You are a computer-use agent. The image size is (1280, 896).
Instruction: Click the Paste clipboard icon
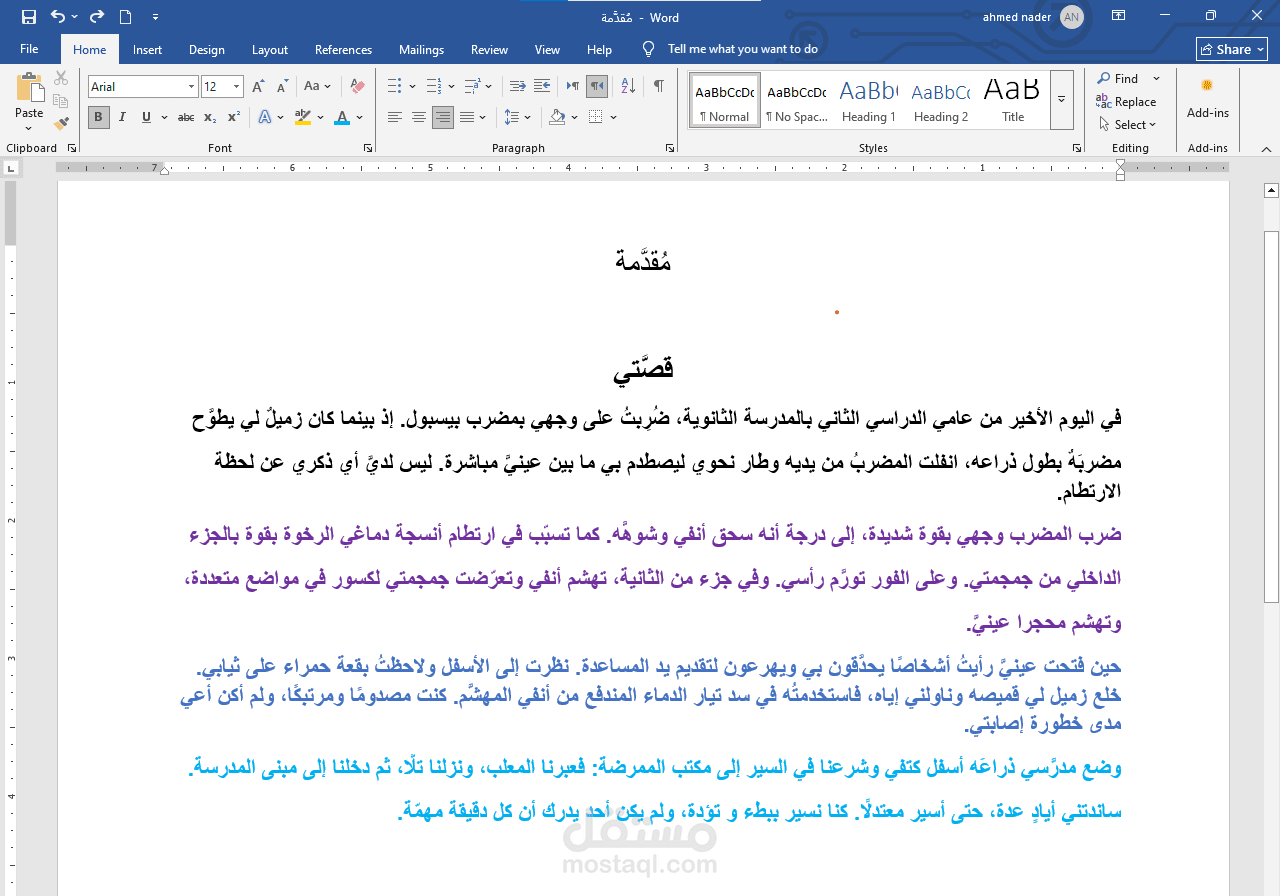coord(30,87)
